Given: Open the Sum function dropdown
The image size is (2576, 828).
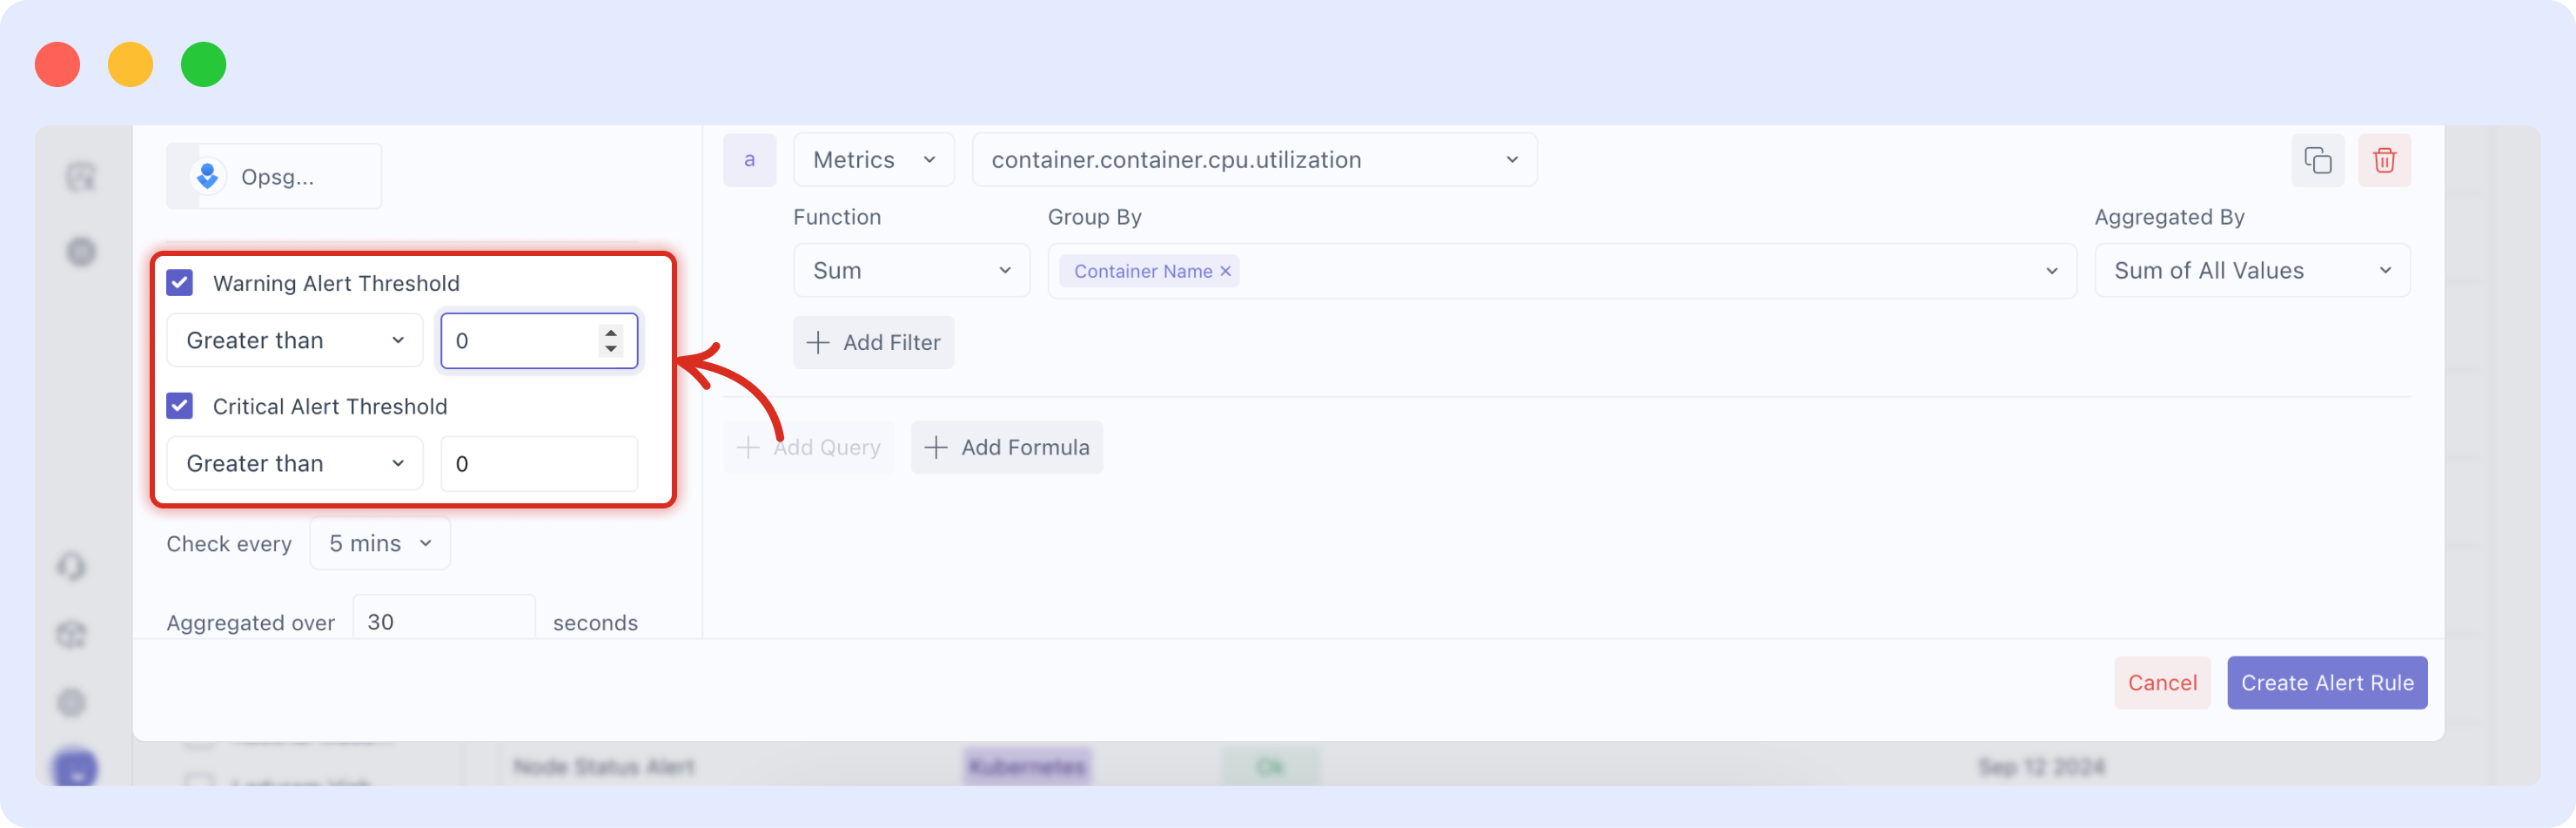Looking at the screenshot, I should coord(910,271).
